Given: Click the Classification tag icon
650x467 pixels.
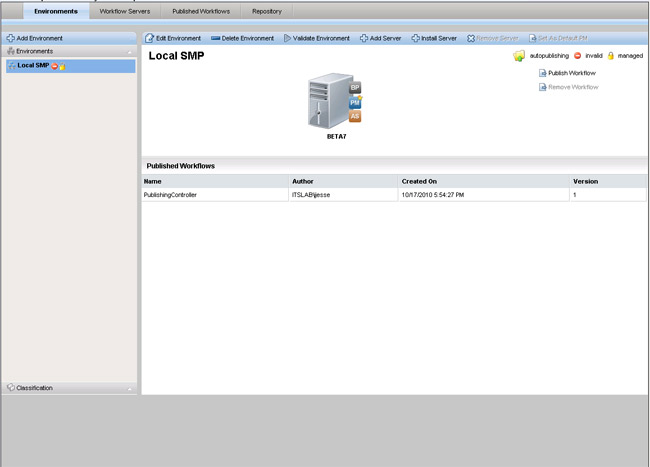Looking at the screenshot, I should (x=11, y=387).
